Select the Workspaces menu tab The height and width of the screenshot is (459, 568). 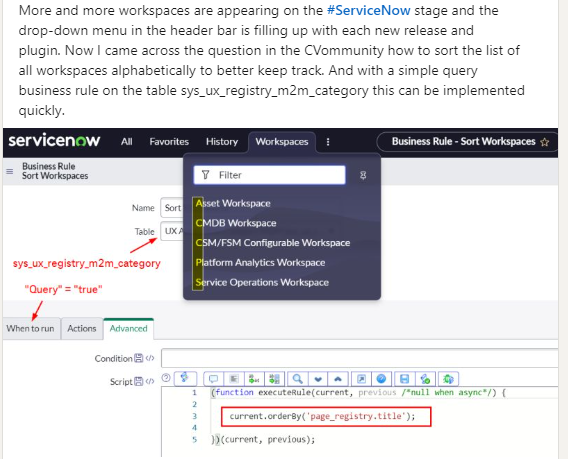[282, 142]
